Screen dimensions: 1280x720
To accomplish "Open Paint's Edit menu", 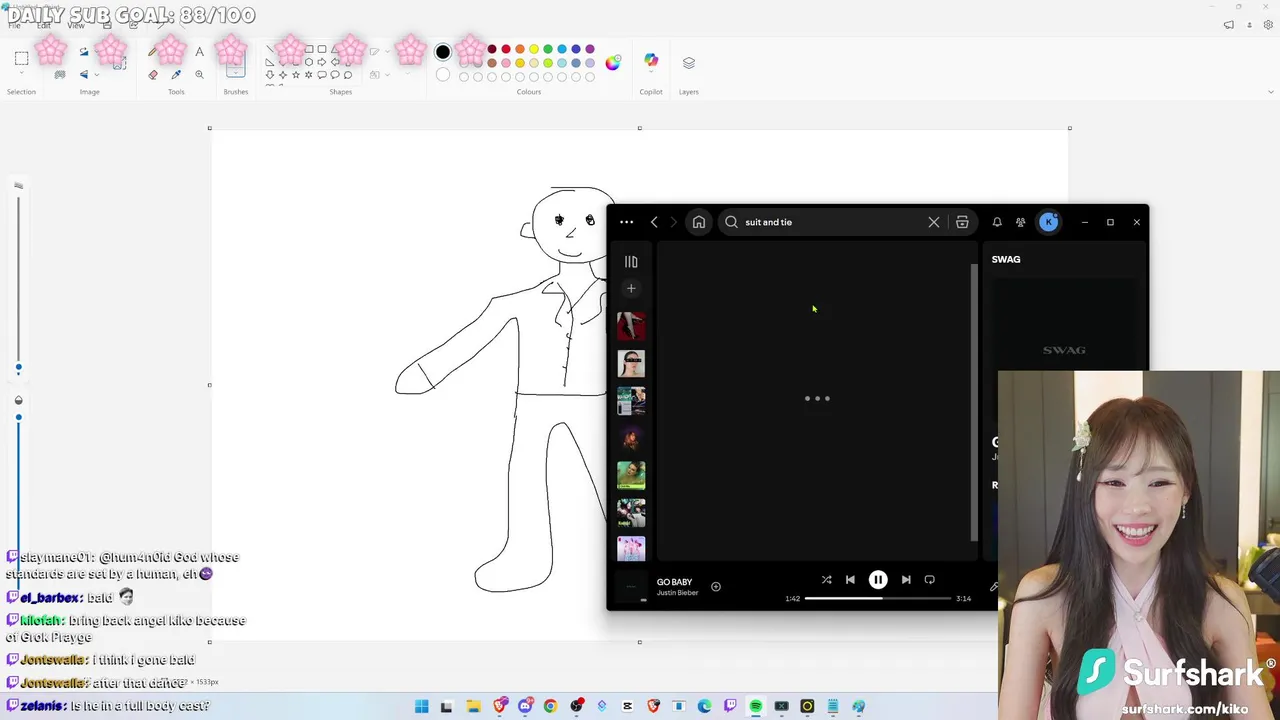I will (44, 25).
